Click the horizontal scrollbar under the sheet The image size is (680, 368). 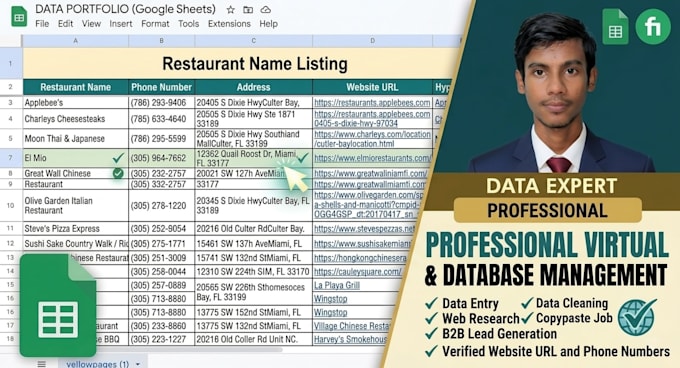(152, 349)
